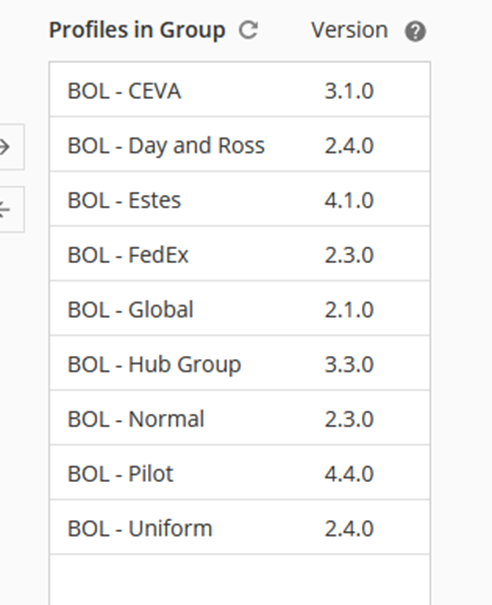492x605 pixels.
Task: Click the Version column header
Action: click(349, 30)
